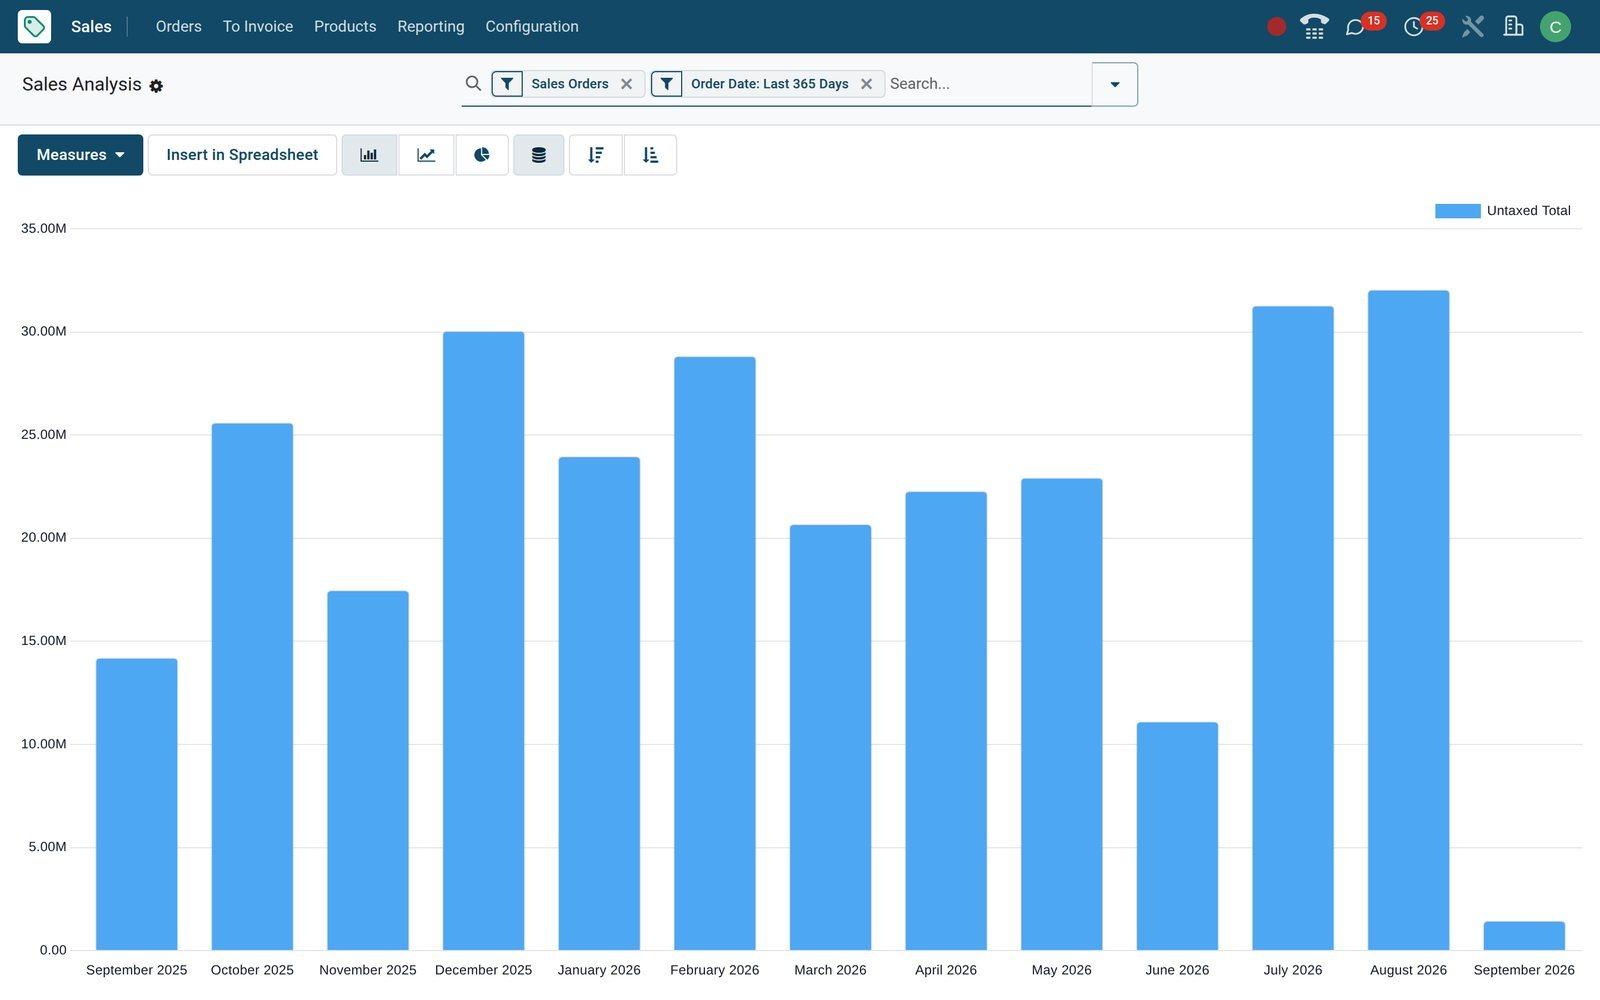Switch to pie chart view
The image size is (1600, 1000).
(482, 155)
